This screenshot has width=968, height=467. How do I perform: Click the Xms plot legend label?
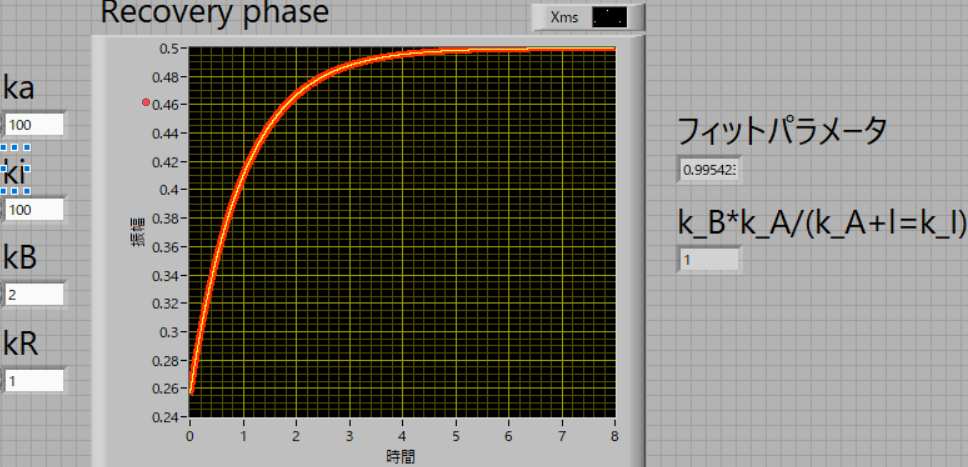(x=566, y=17)
